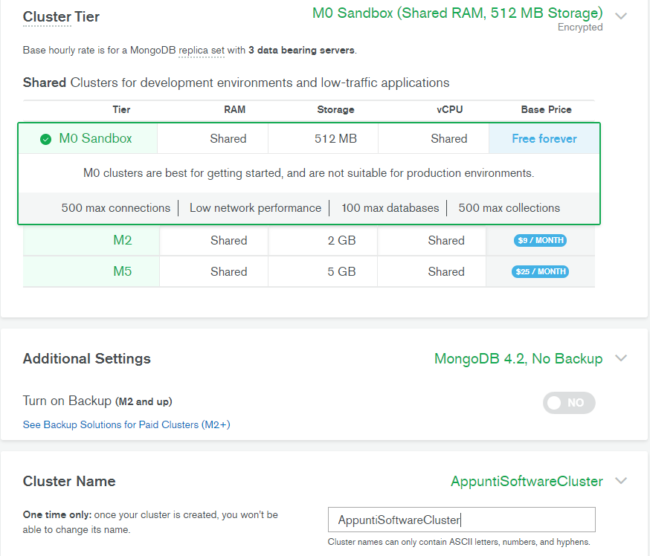Click the Additional Settings heading
This screenshot has width=650, height=556.
tap(87, 359)
